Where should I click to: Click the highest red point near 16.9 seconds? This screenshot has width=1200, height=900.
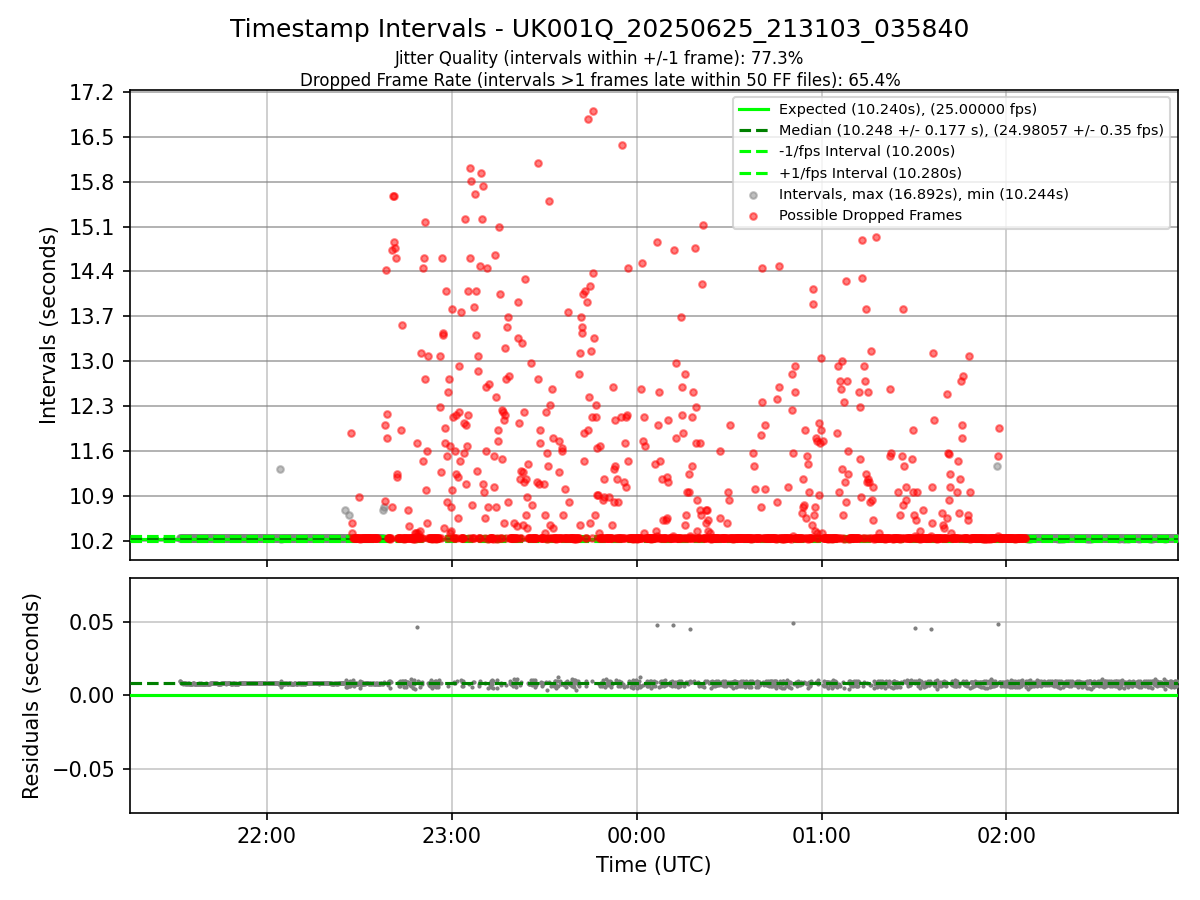[593, 112]
